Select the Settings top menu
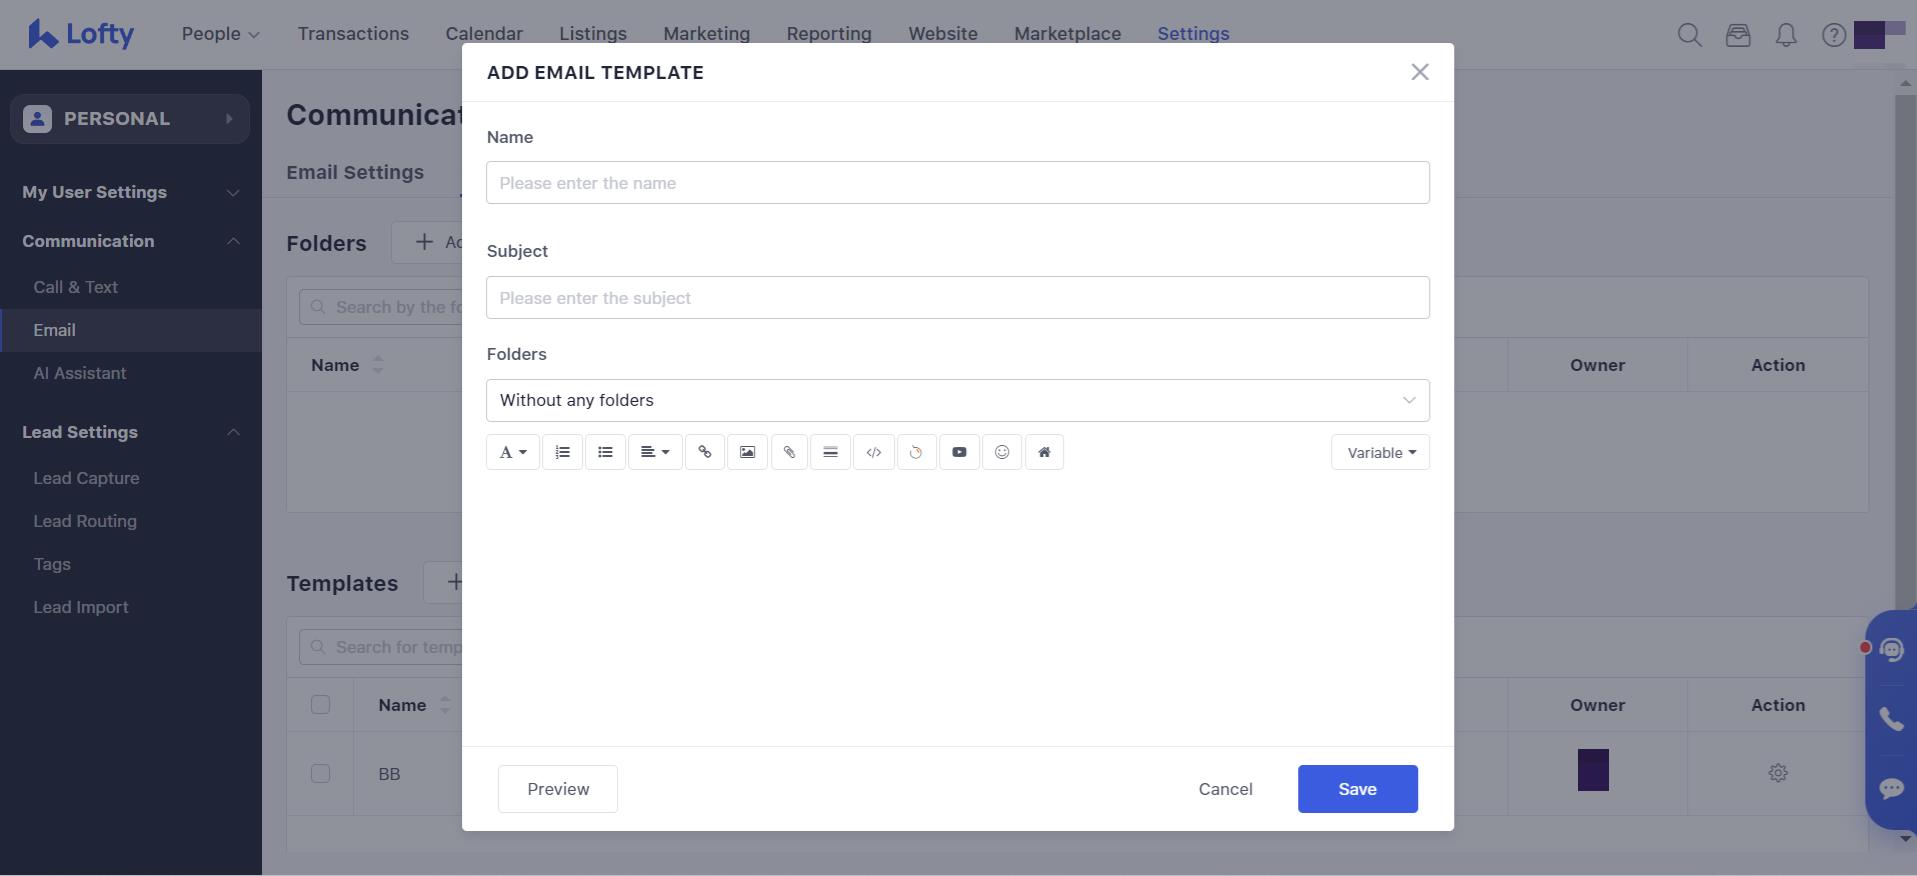 tap(1194, 34)
